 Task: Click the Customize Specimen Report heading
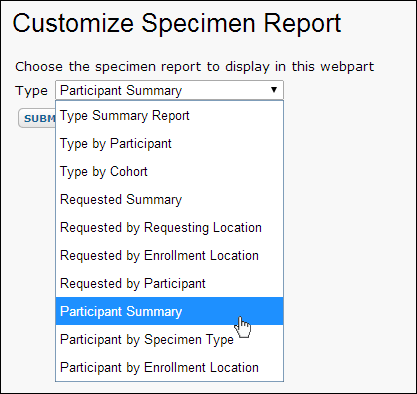(x=177, y=24)
